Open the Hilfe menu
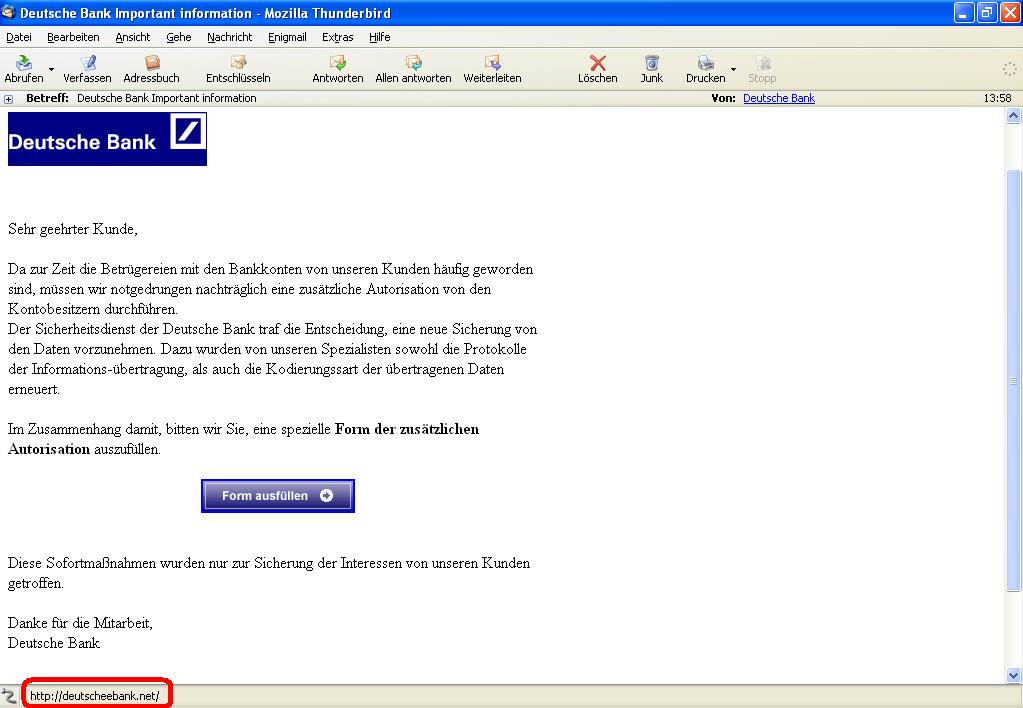1023x708 pixels. click(x=380, y=37)
